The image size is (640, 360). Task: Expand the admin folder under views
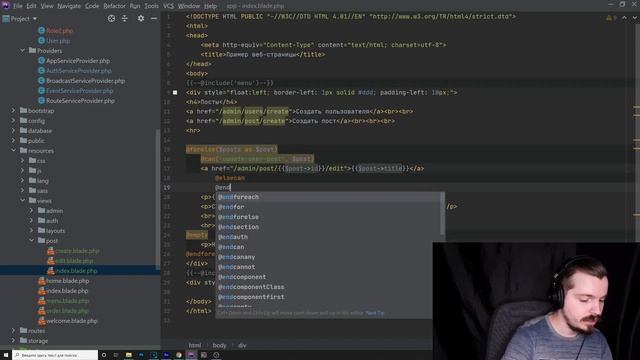pos(31,211)
